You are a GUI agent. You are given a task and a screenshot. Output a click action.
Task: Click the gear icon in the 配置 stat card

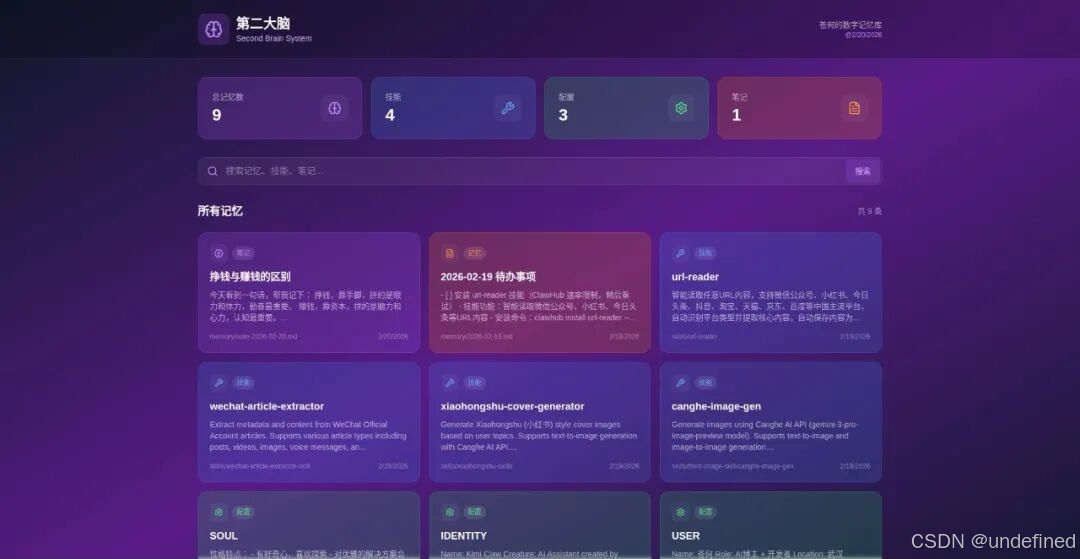click(x=681, y=108)
